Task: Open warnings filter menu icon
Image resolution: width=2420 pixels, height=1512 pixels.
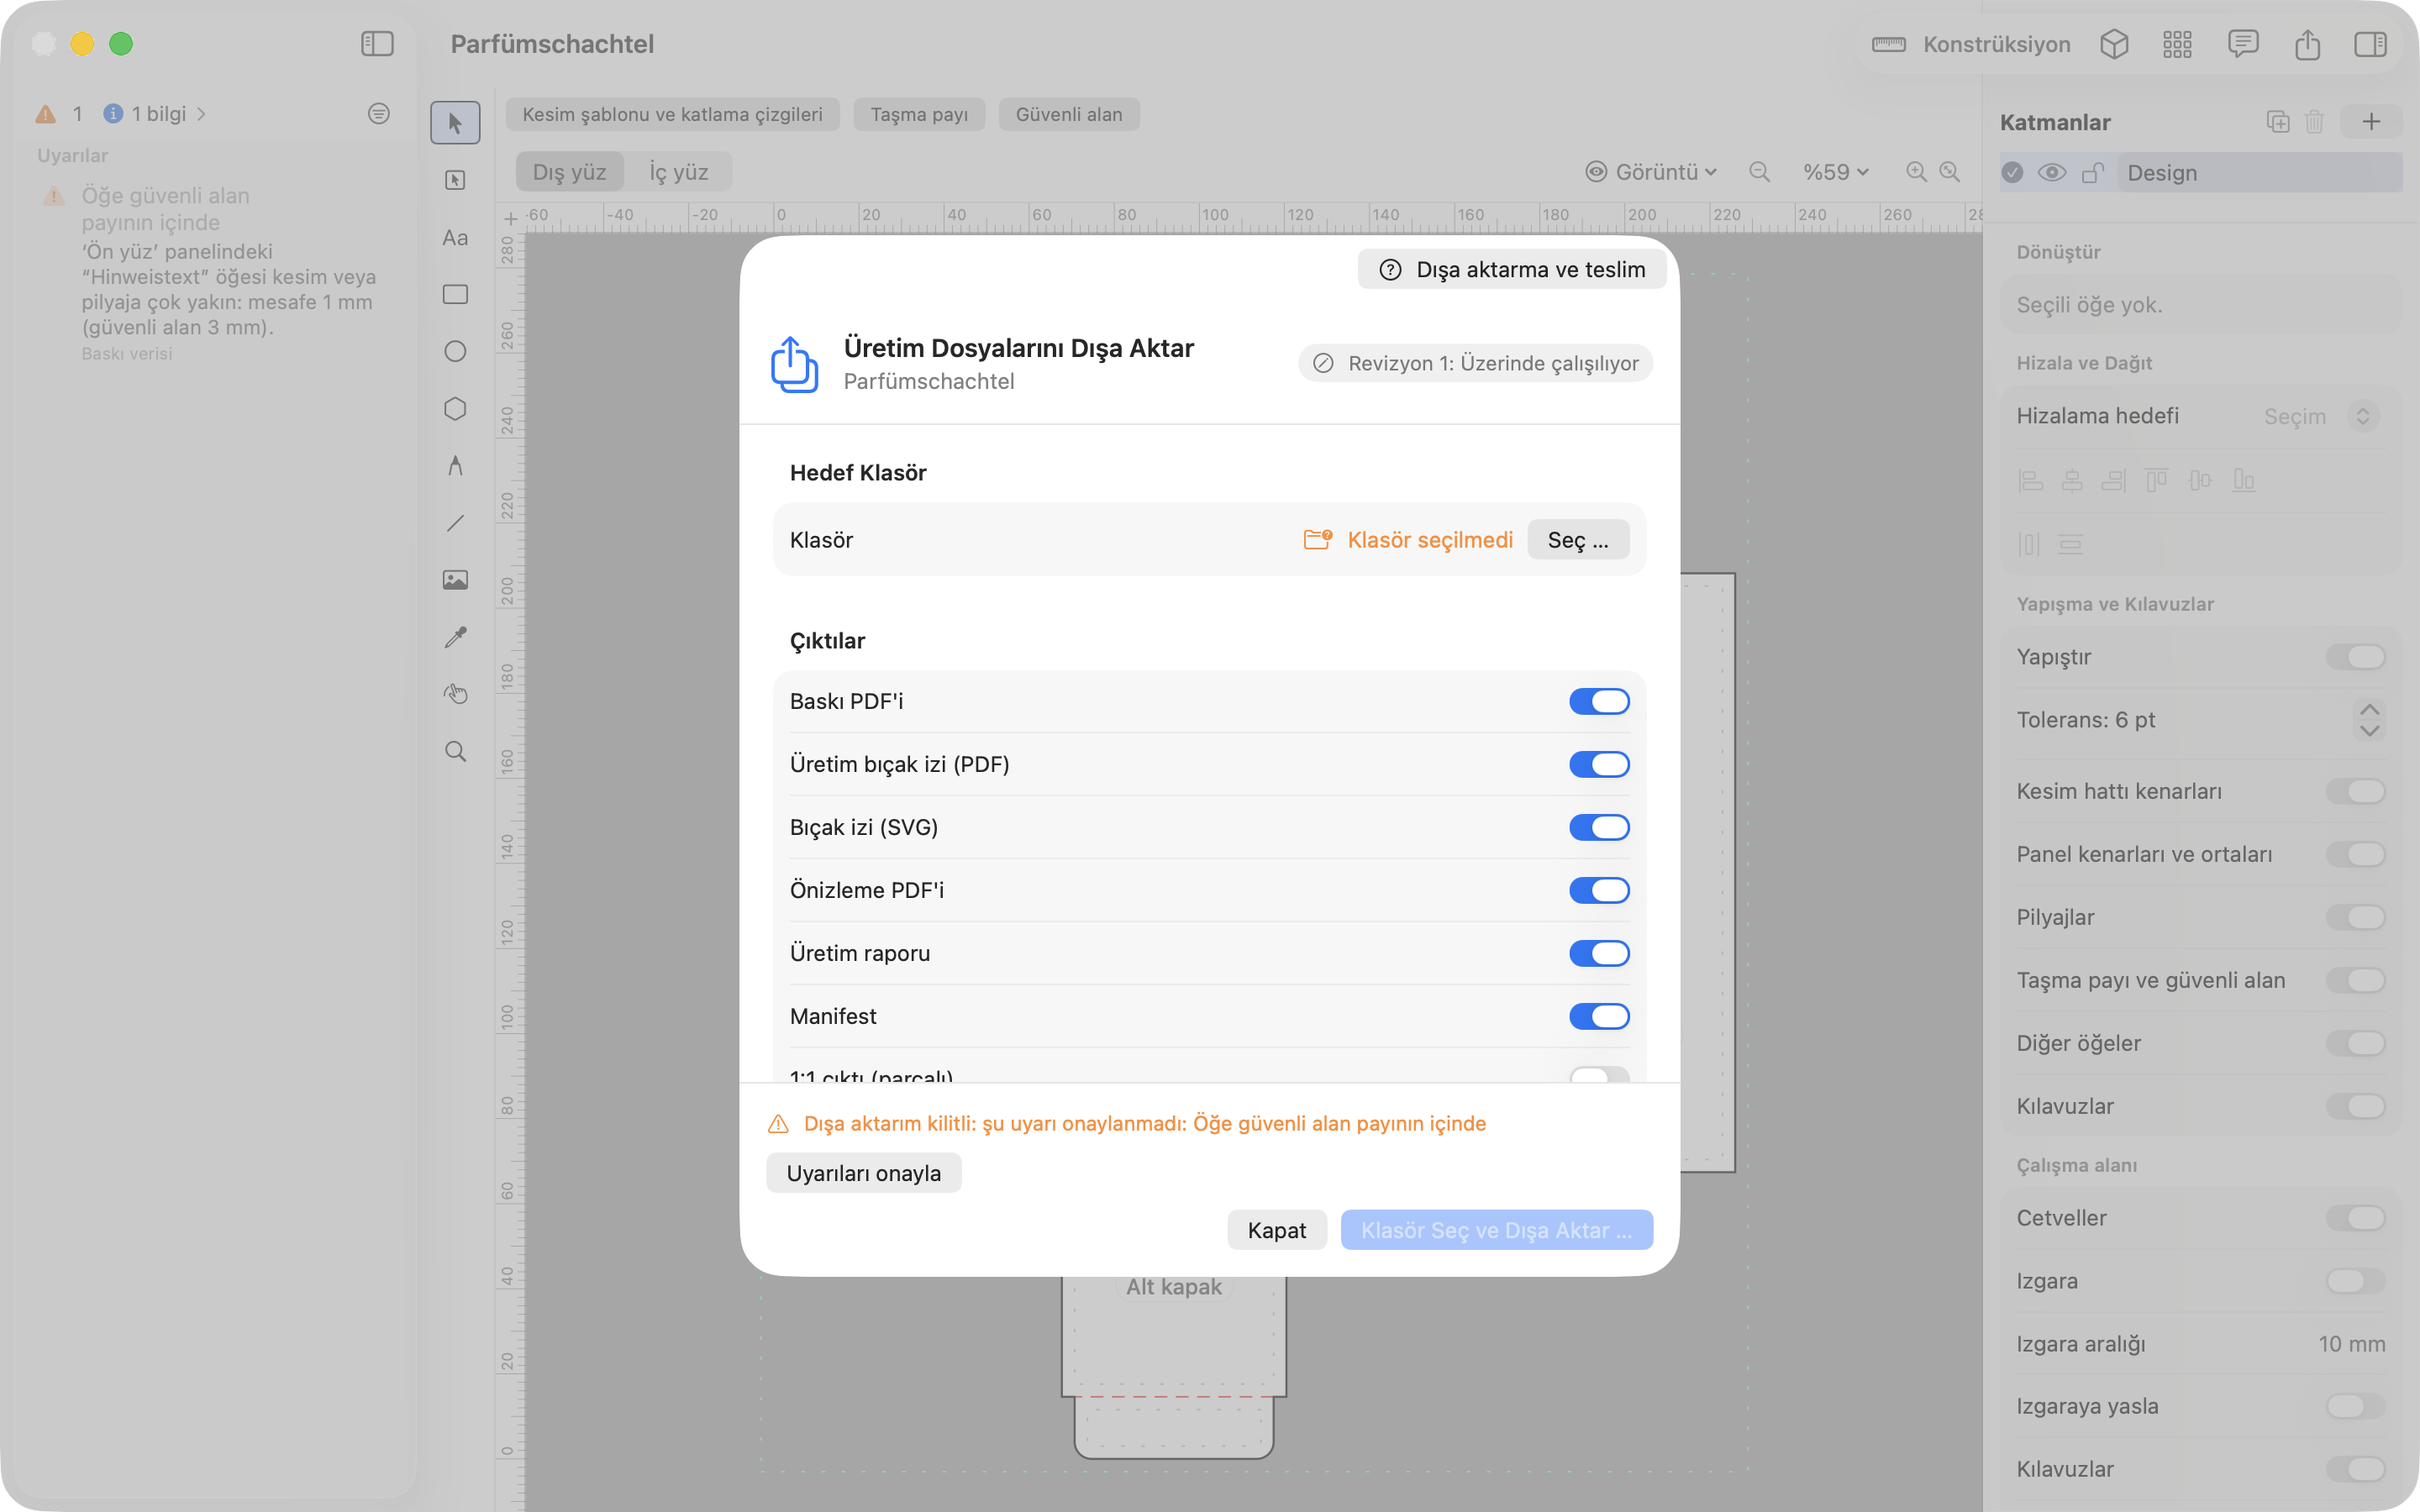Action: [378, 114]
